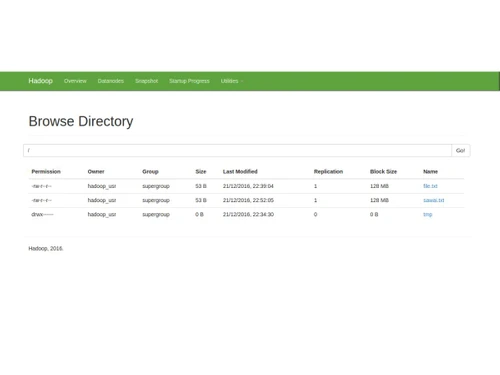Click the Permission column header
The image size is (500, 375).
coord(46,172)
